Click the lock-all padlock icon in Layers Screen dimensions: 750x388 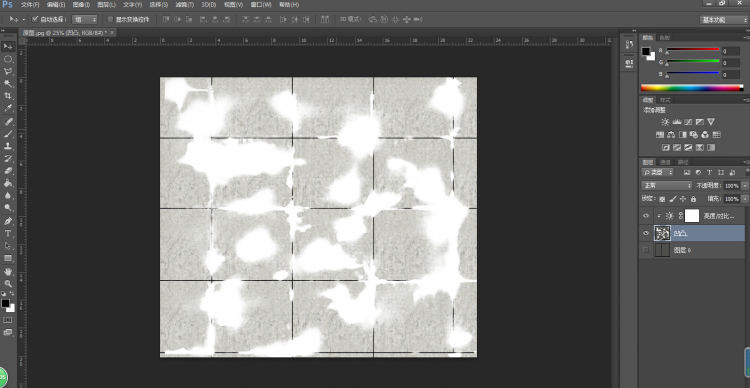(694, 199)
